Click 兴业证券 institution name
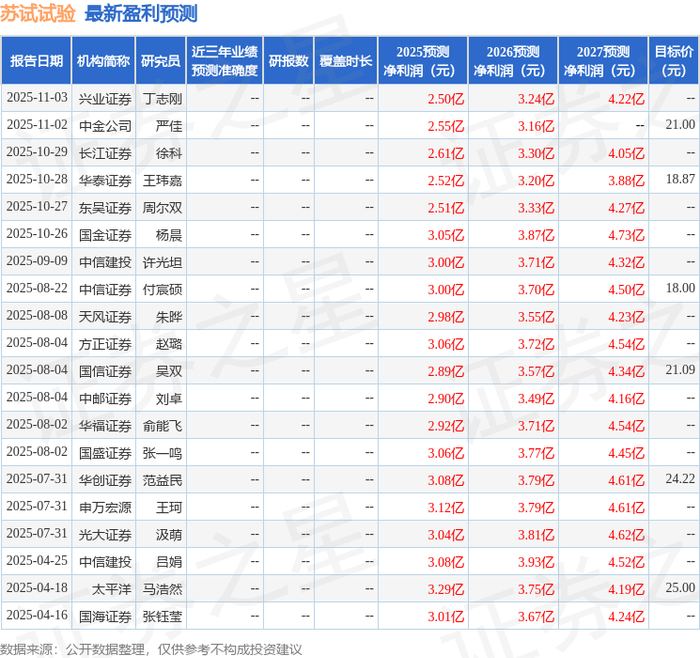Viewport: 700px width, 658px height. coord(105,99)
